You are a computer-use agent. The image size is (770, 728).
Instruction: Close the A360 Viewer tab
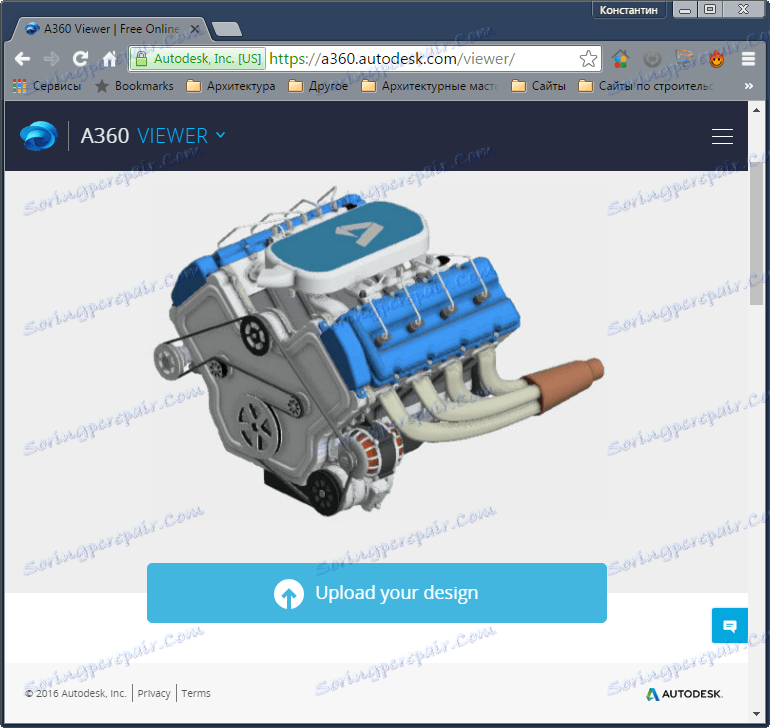point(195,29)
